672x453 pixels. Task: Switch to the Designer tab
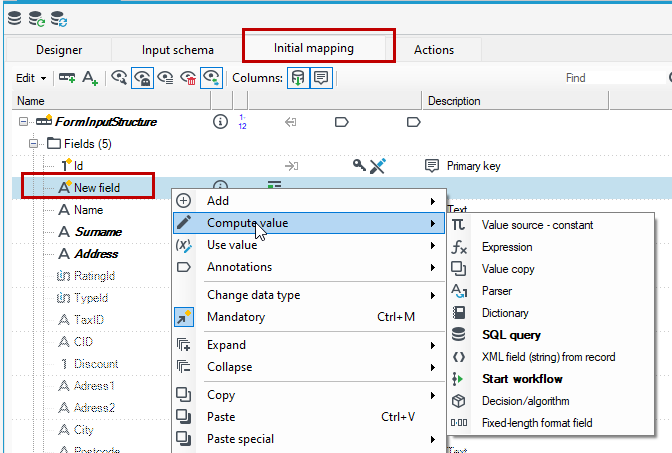click(59, 50)
